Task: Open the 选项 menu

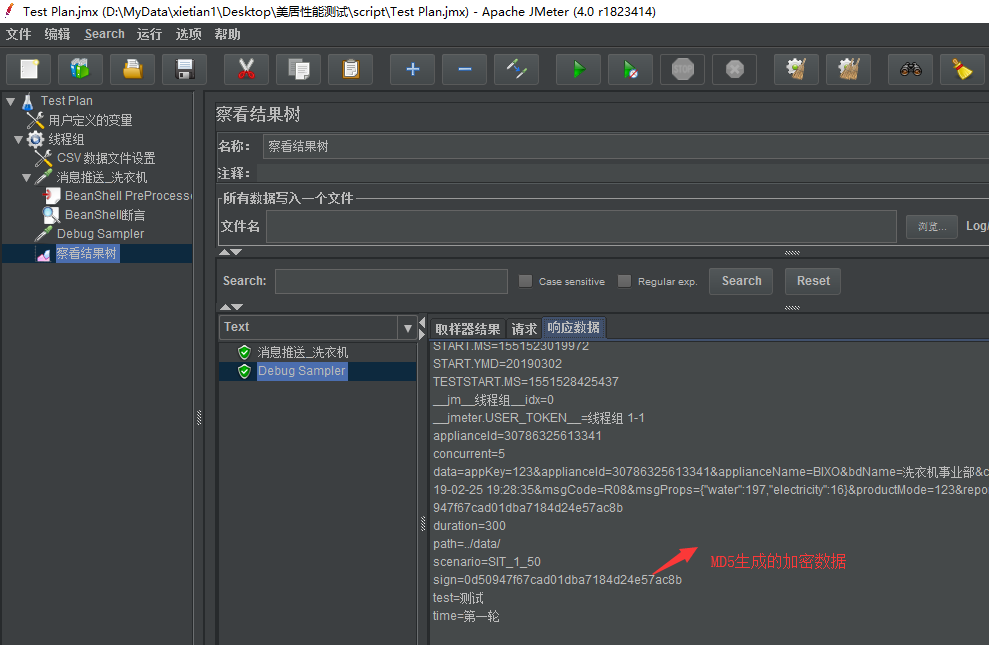Action: click(x=188, y=35)
